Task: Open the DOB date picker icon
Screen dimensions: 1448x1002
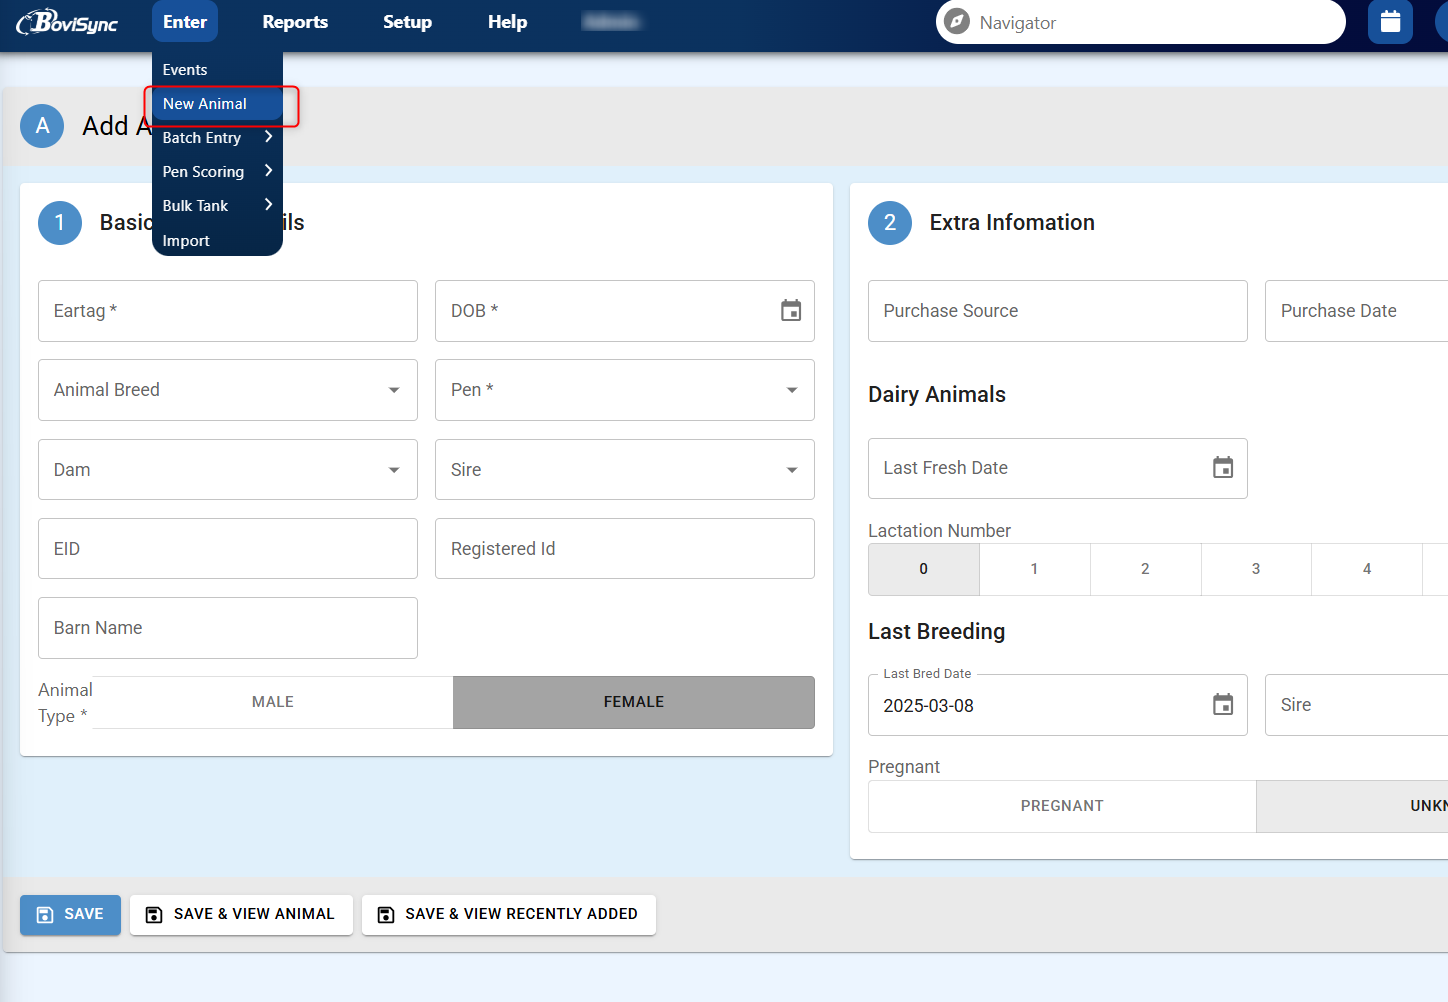Action: 791,311
